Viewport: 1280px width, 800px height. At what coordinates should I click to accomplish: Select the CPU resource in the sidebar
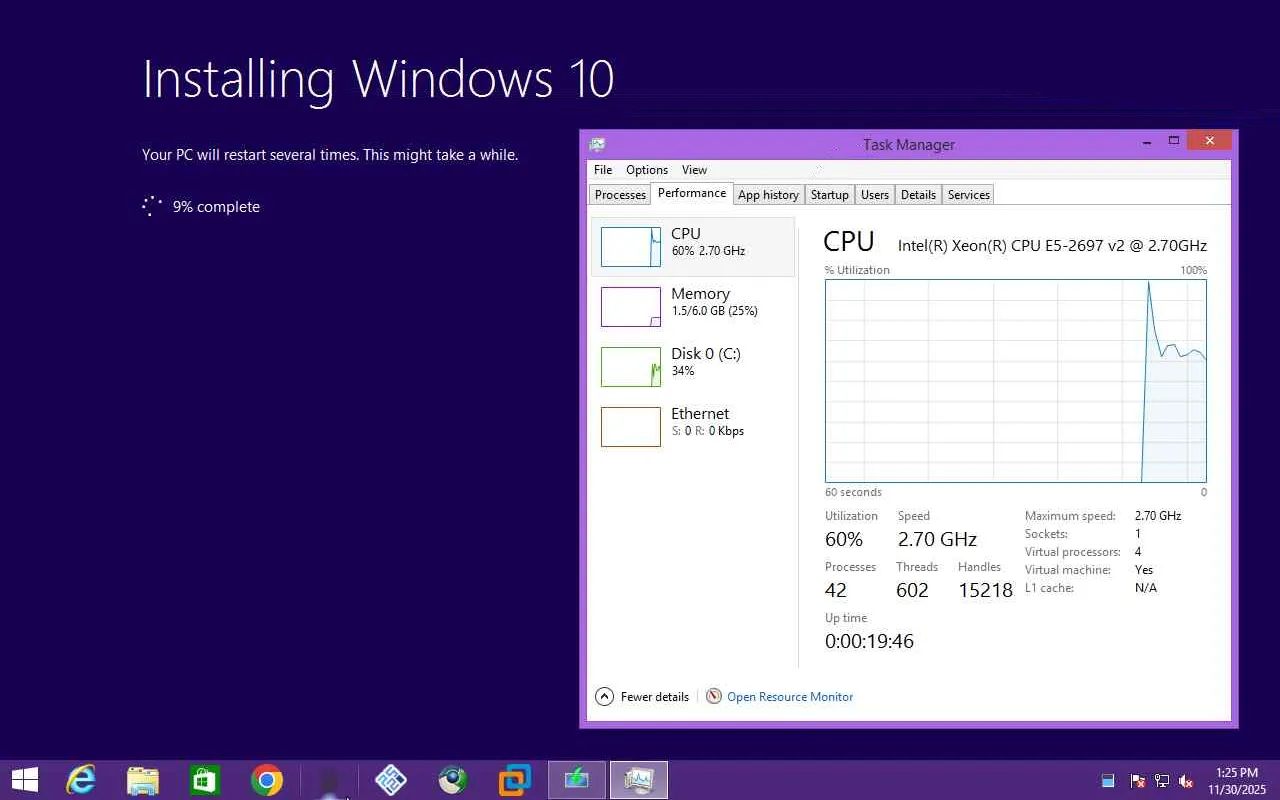(x=693, y=246)
